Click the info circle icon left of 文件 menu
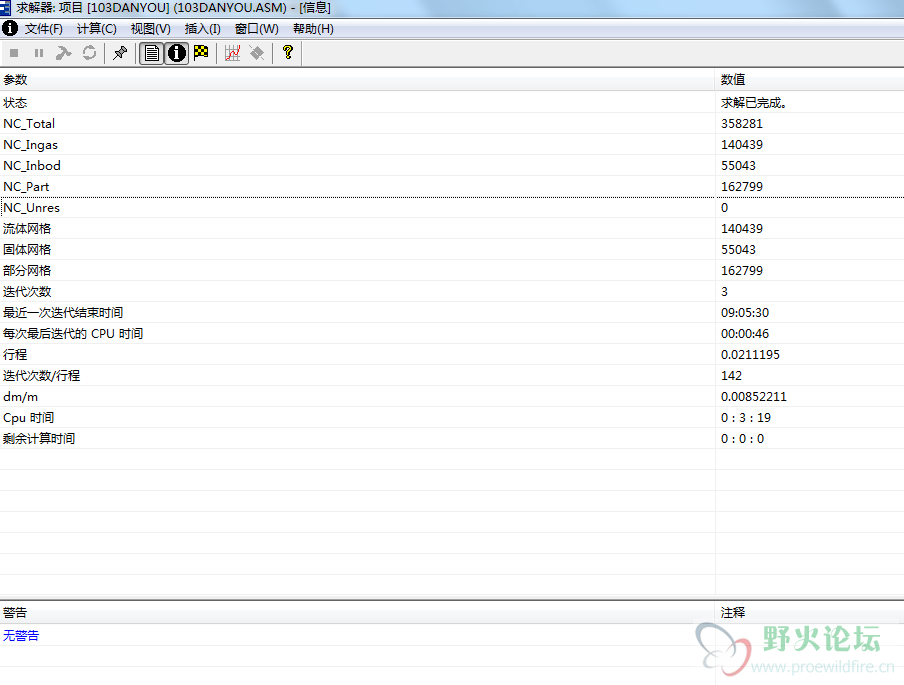Screen dimensions: 904x685 pos(10,28)
